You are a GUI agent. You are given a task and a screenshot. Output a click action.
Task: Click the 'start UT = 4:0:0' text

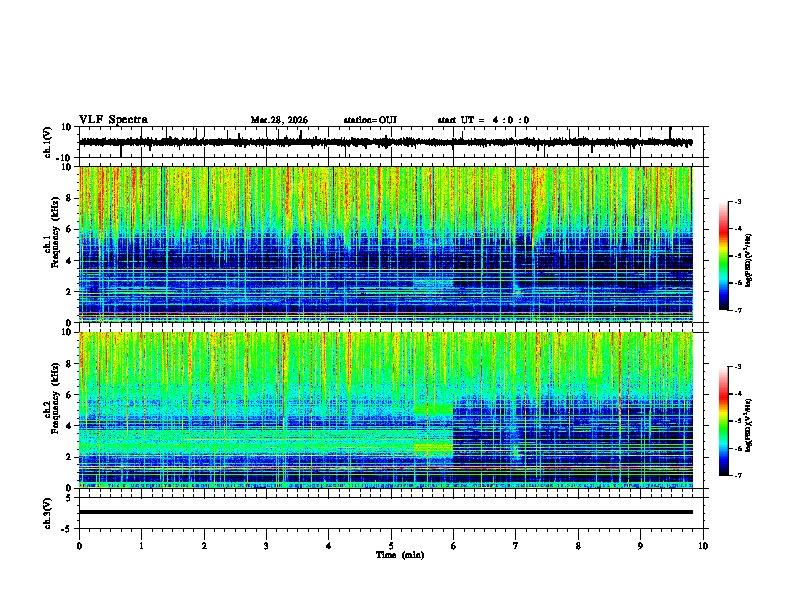pos(483,120)
